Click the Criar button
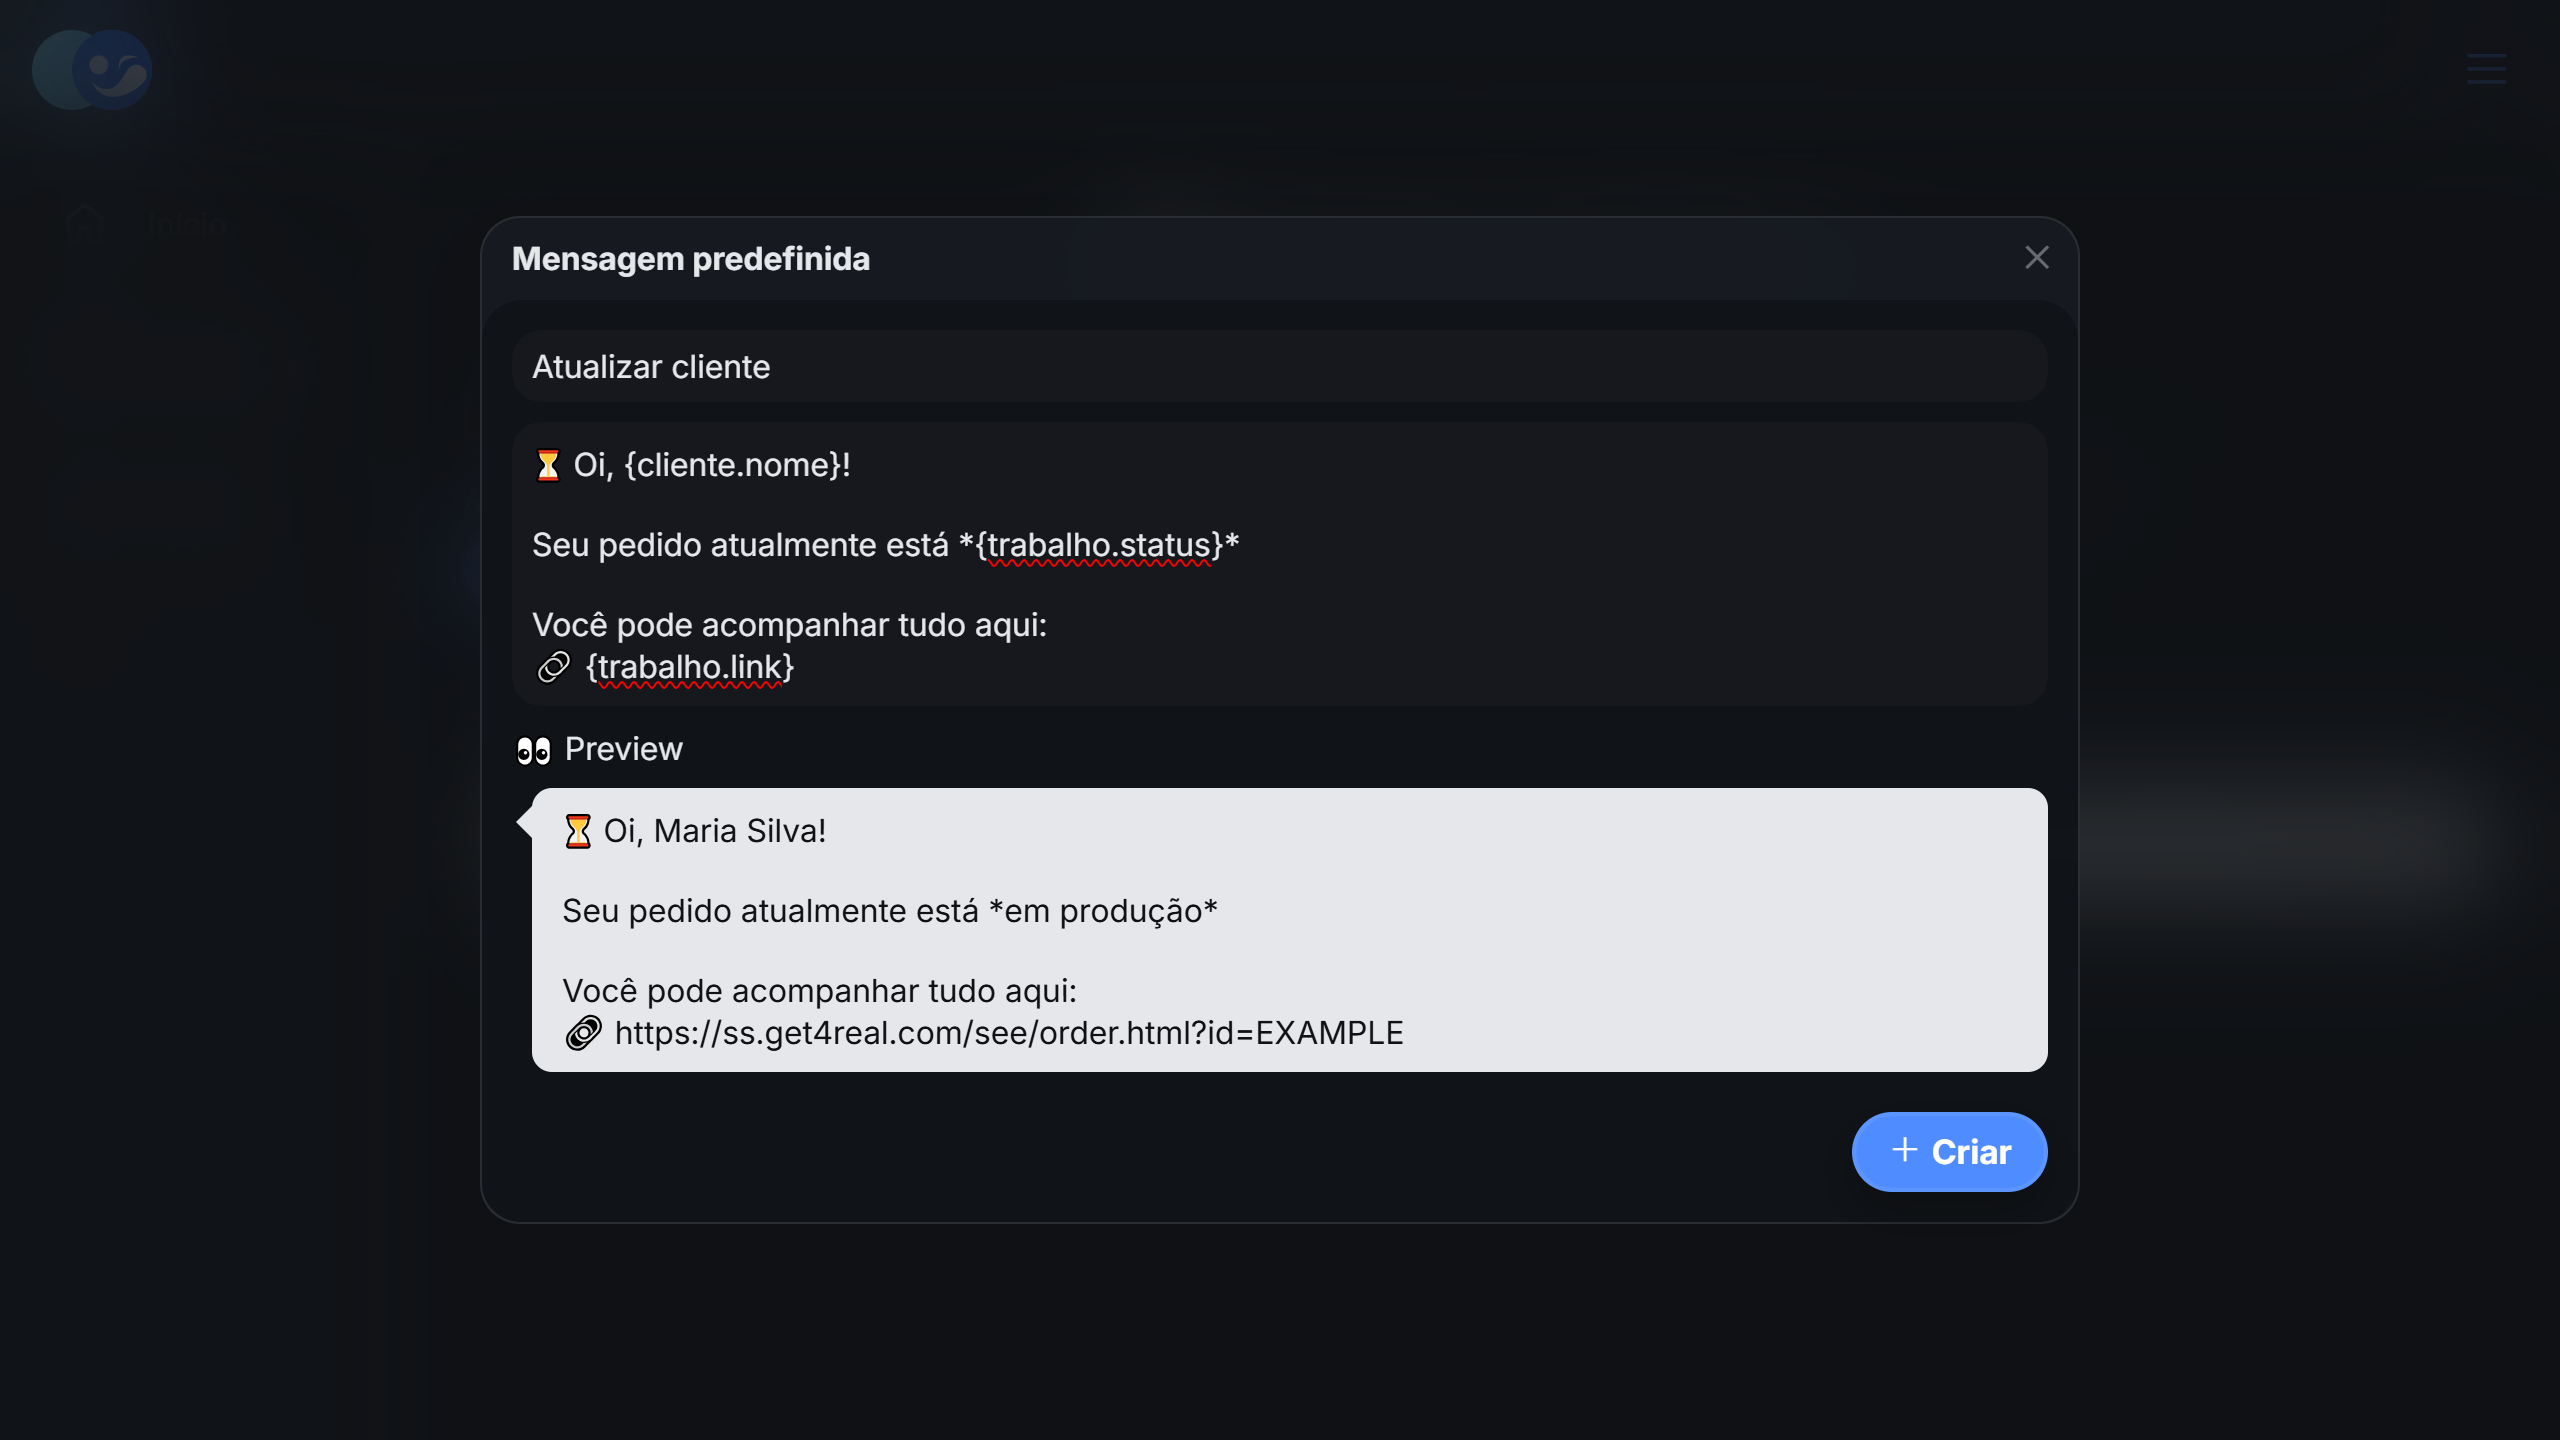Image resolution: width=2560 pixels, height=1440 pixels. pyautogui.click(x=1949, y=1152)
